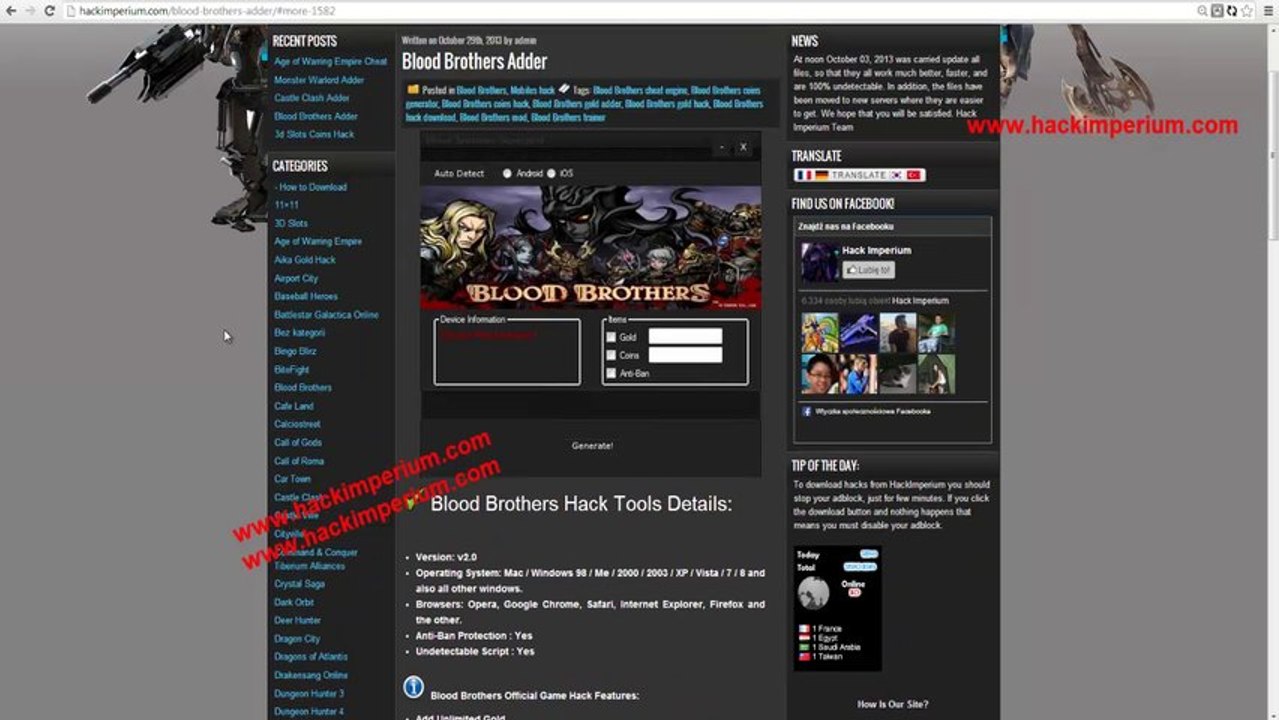Click the zoom magnifier icon in address bar
The width and height of the screenshot is (1279, 720).
coord(1202,11)
